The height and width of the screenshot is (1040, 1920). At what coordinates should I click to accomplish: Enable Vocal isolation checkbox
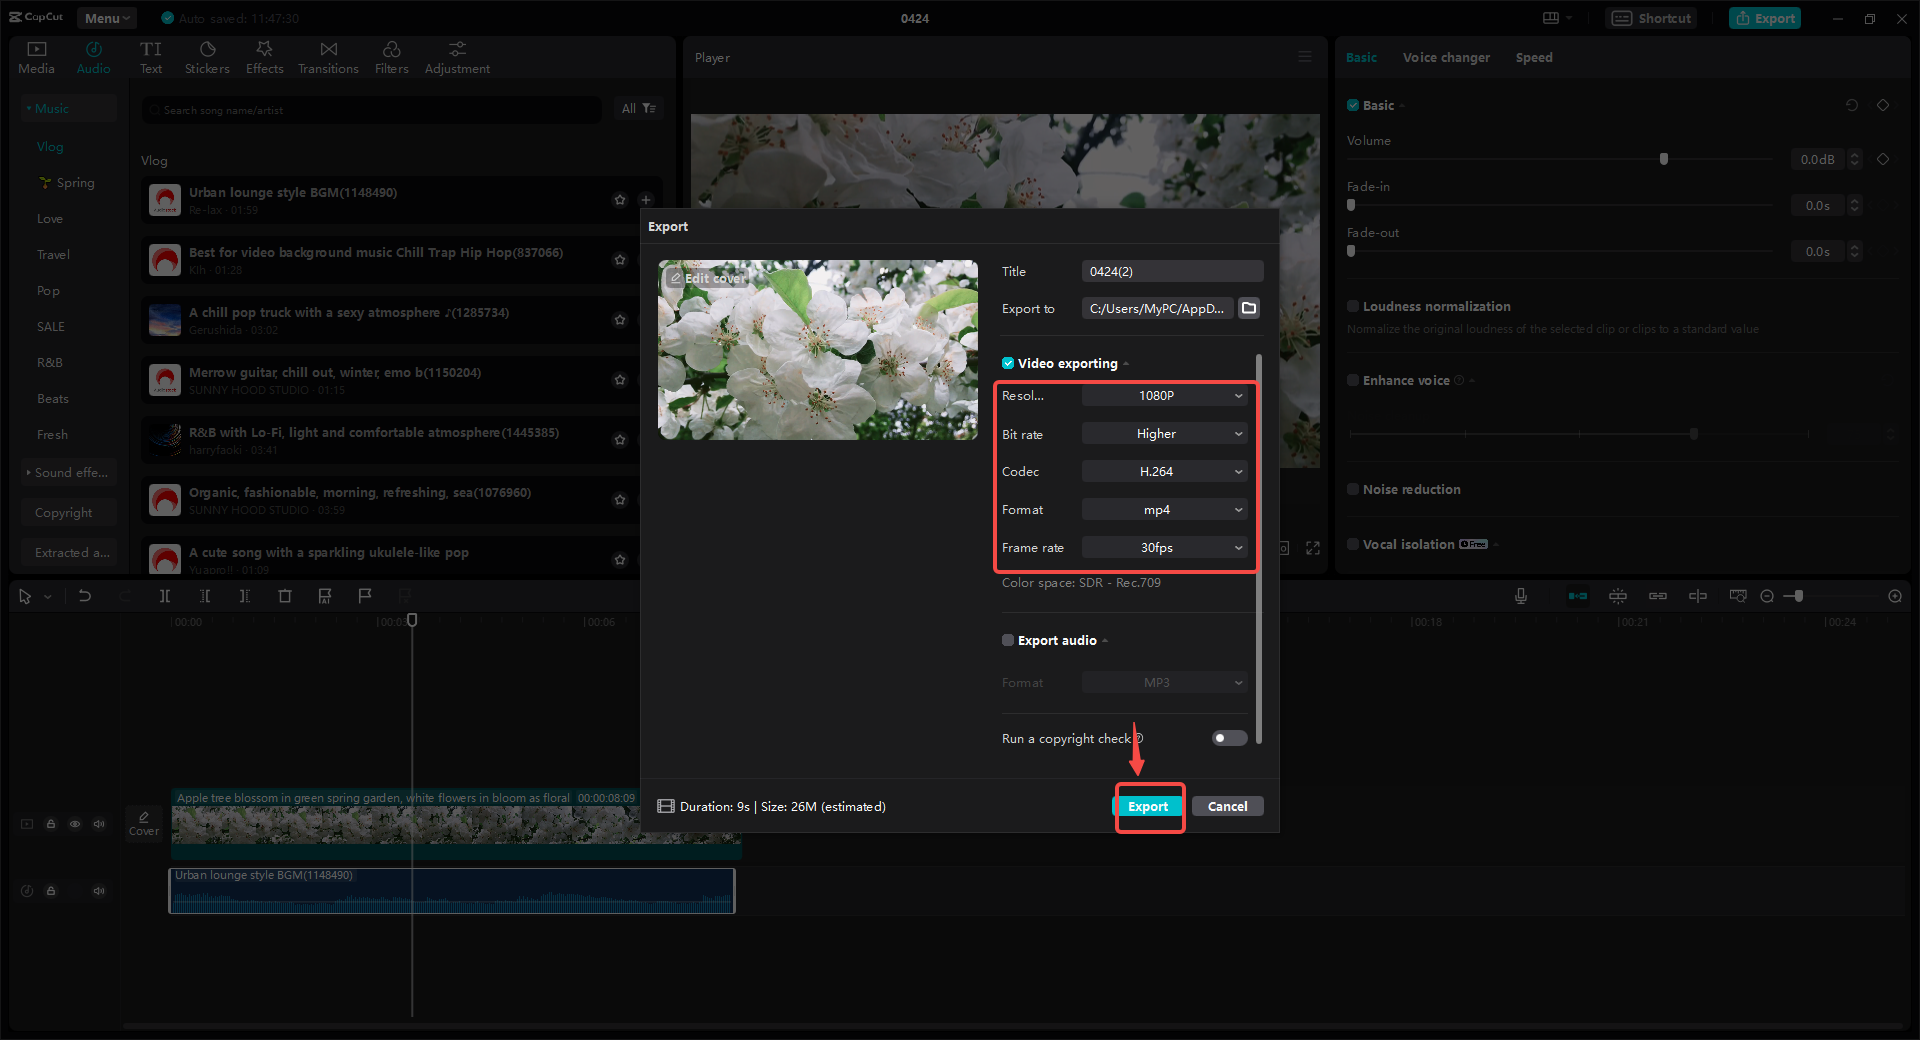pos(1353,544)
